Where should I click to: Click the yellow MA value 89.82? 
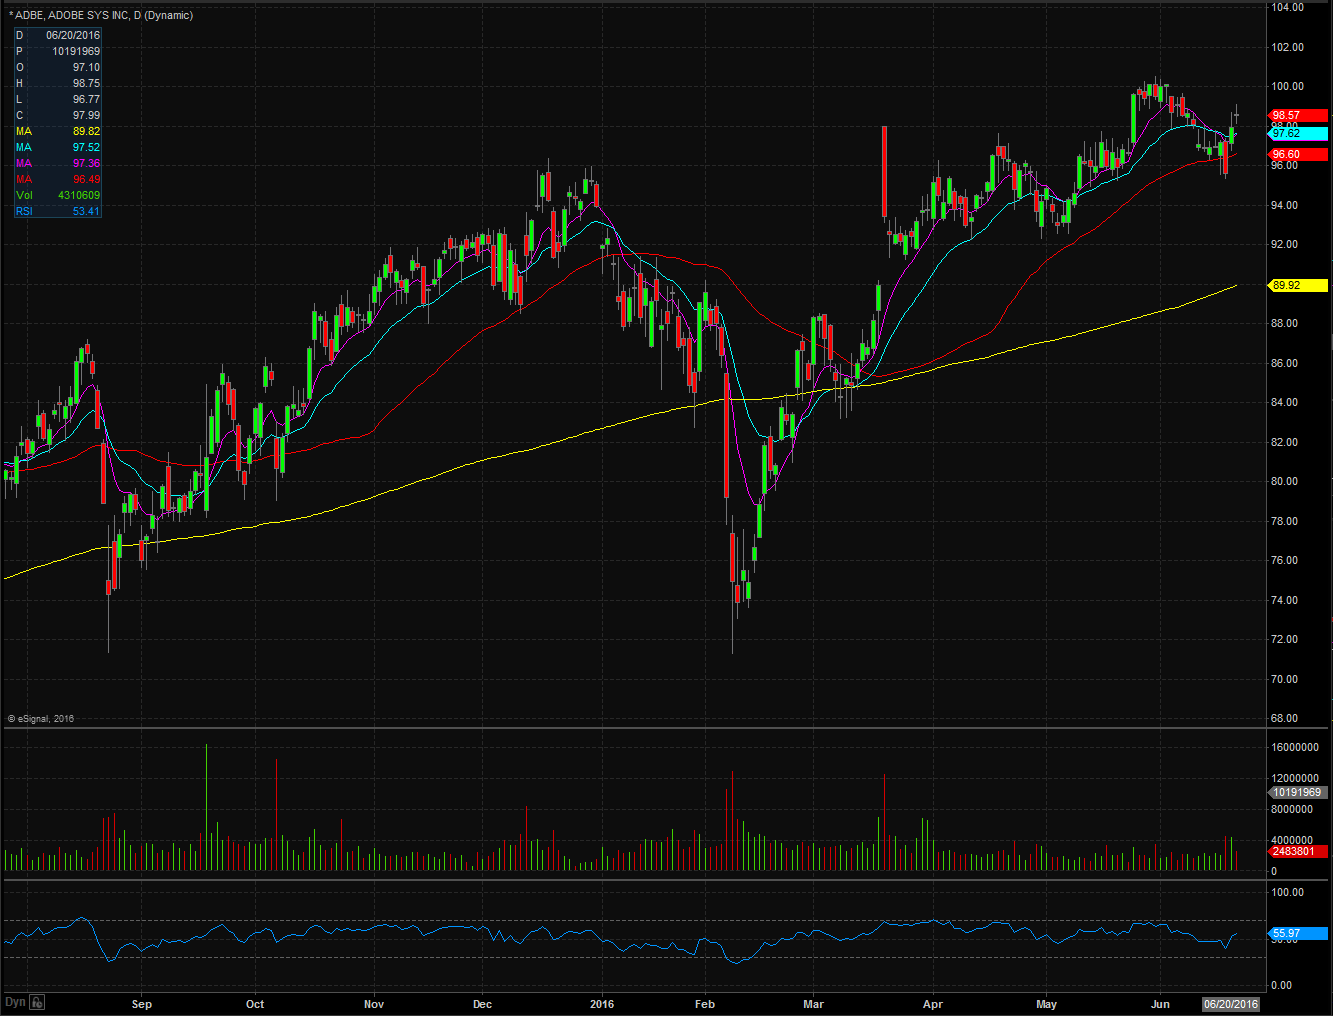pyautogui.click(x=86, y=131)
